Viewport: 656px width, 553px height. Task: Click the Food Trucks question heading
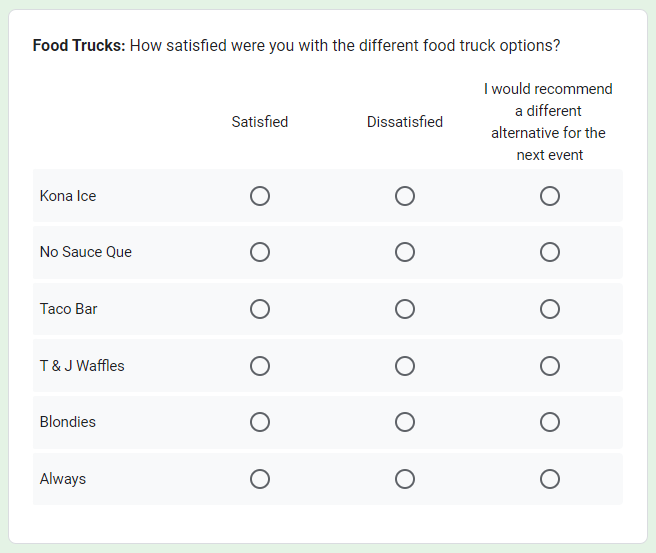(x=296, y=45)
